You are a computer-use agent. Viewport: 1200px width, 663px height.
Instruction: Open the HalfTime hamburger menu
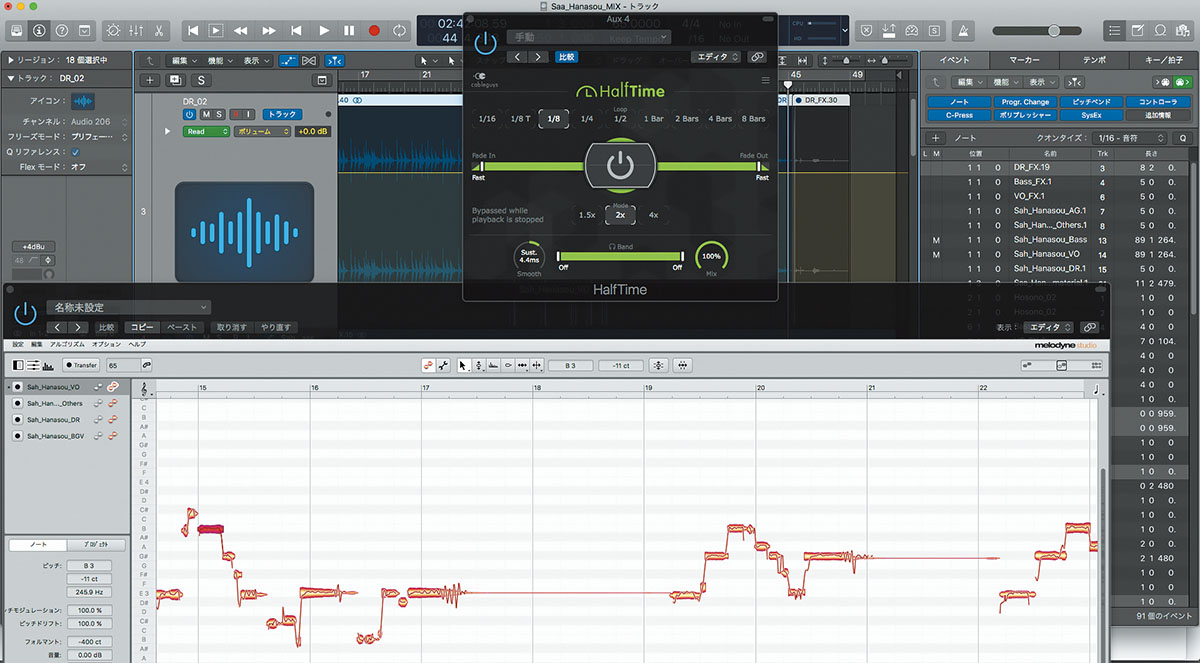pos(766,80)
